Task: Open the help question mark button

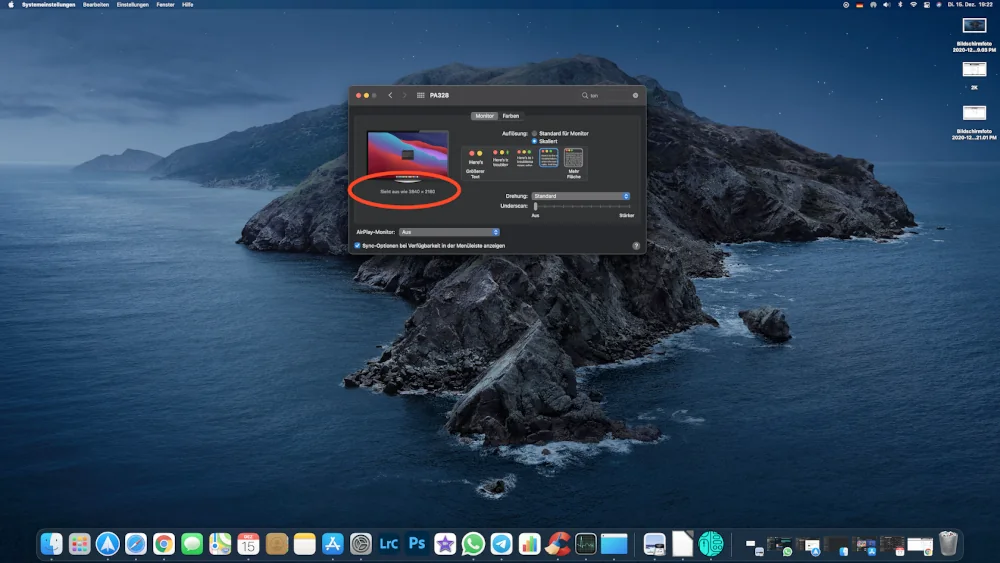Action: pos(636,245)
